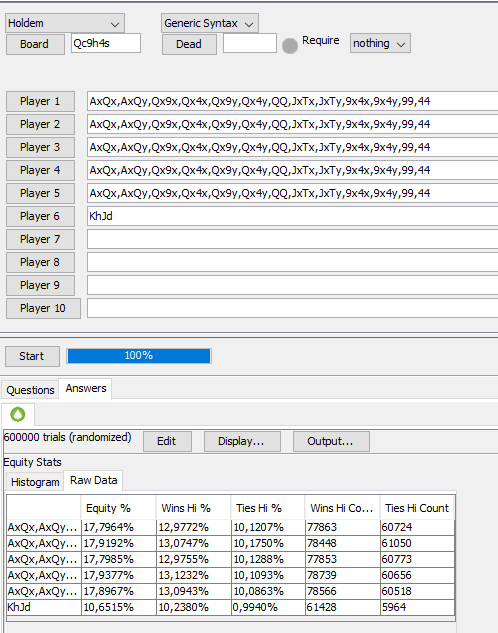Click the Player 6 button
498x633 pixels.
click(x=40, y=216)
